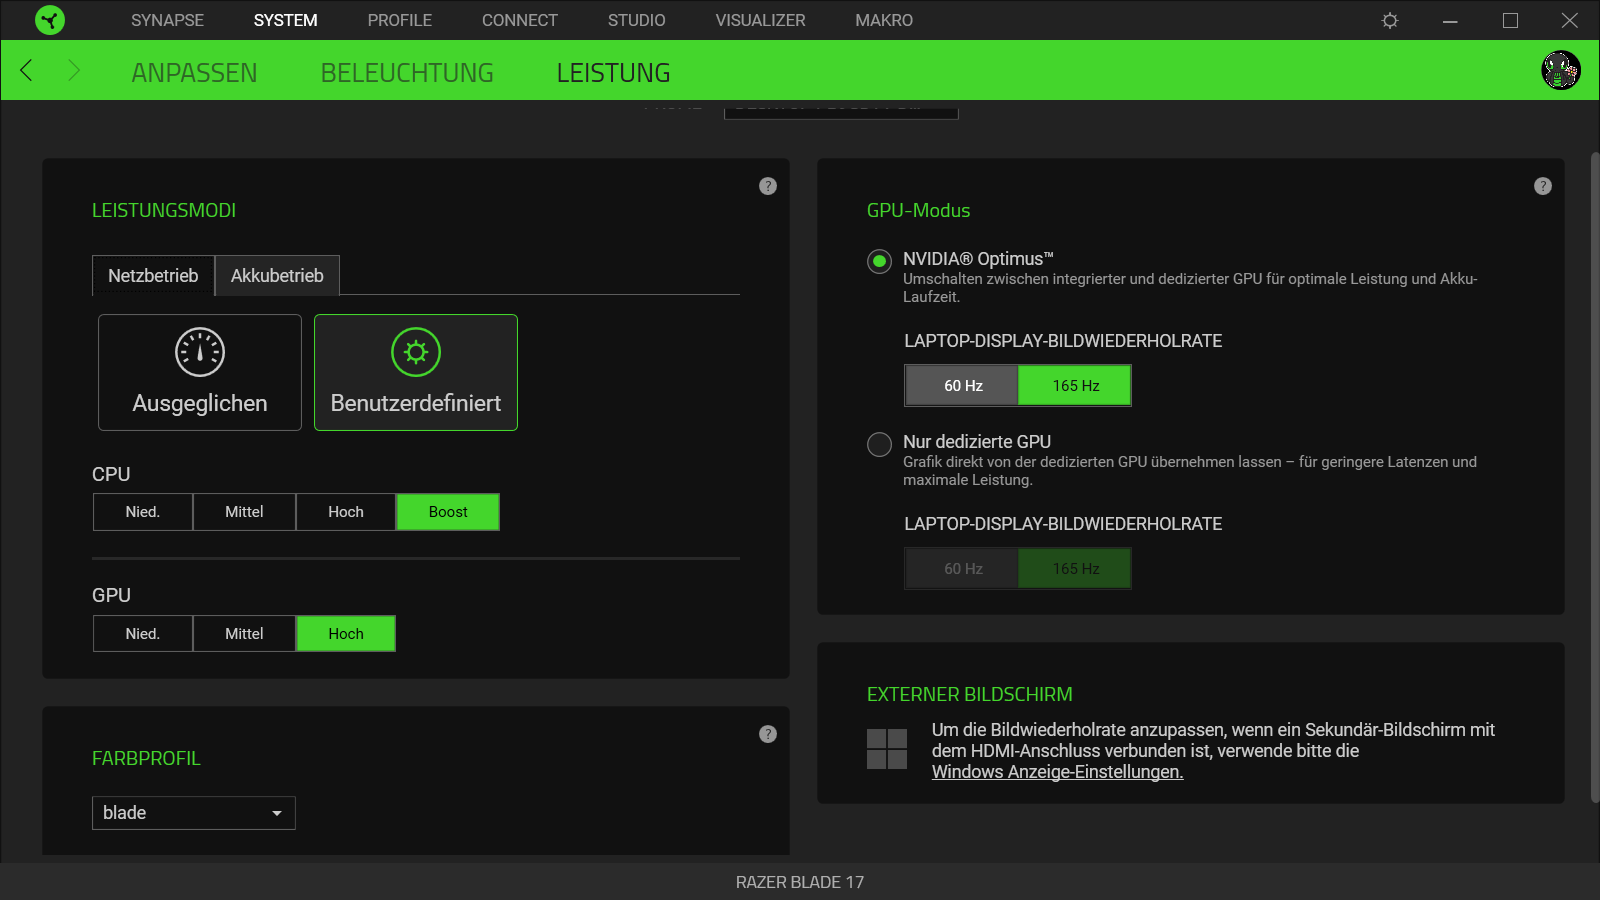This screenshot has width=1600, height=900.
Task: Open Windows Anzeige-Einstellungen link
Action: tap(1057, 772)
